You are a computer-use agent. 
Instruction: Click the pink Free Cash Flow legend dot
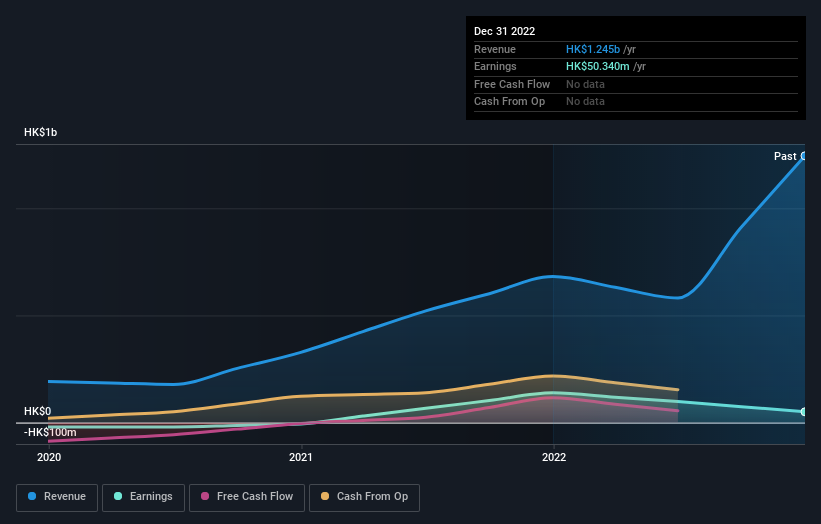tap(205, 496)
